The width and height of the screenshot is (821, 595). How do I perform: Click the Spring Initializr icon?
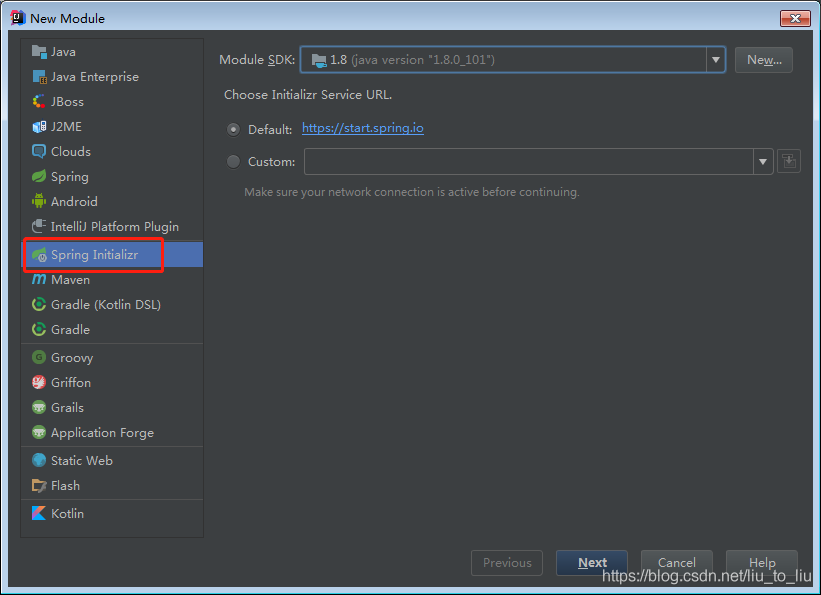pyautogui.click(x=39, y=255)
